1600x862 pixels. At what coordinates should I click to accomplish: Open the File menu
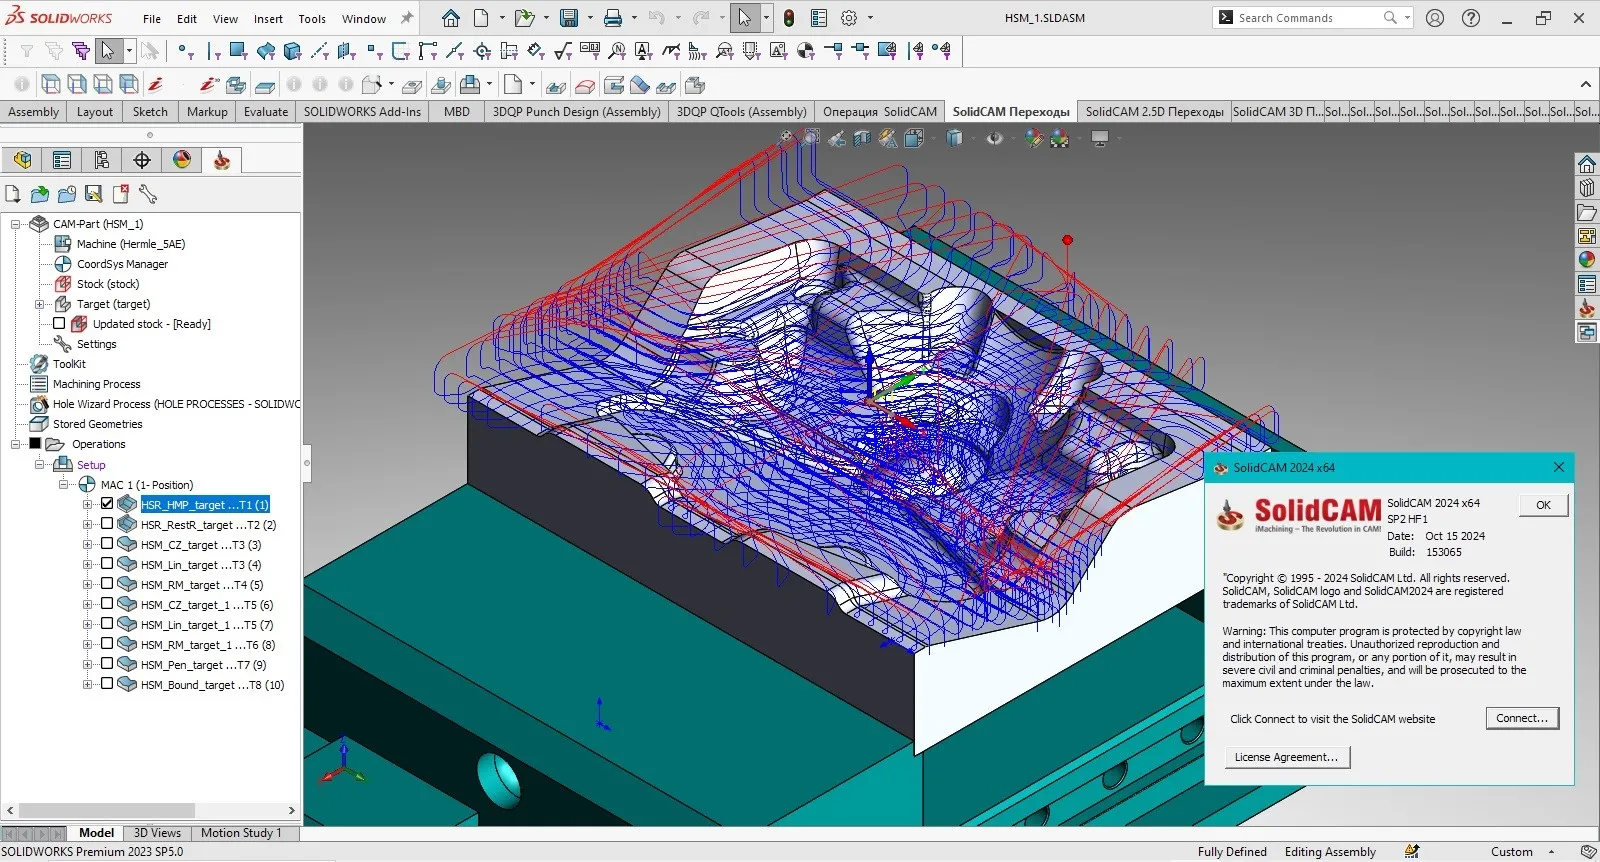point(152,19)
